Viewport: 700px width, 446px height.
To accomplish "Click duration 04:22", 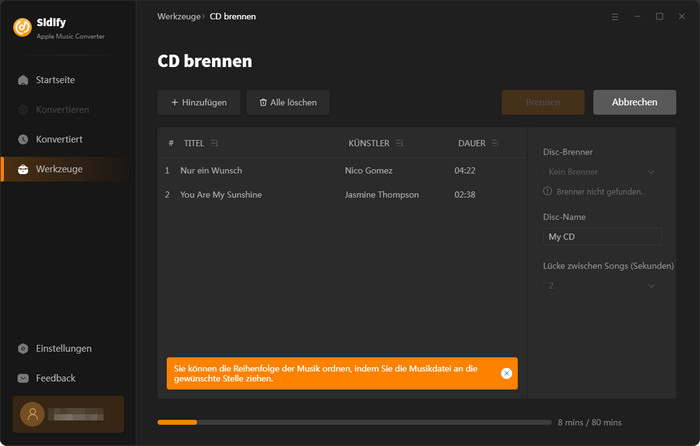I will pyautogui.click(x=465, y=171).
